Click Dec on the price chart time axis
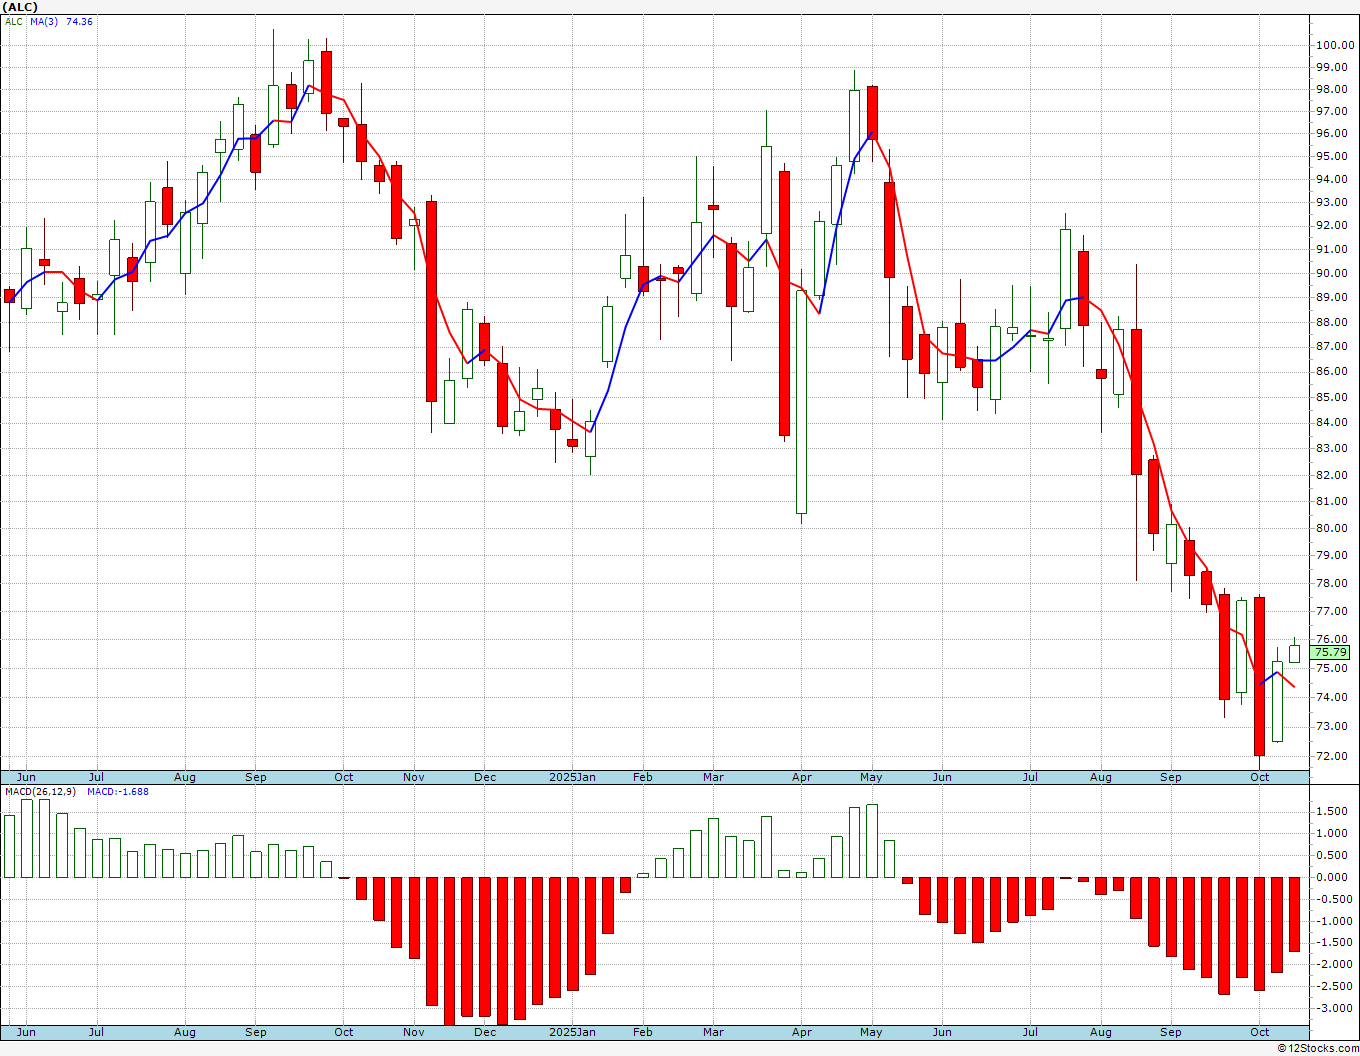The height and width of the screenshot is (1056, 1360). point(485,777)
